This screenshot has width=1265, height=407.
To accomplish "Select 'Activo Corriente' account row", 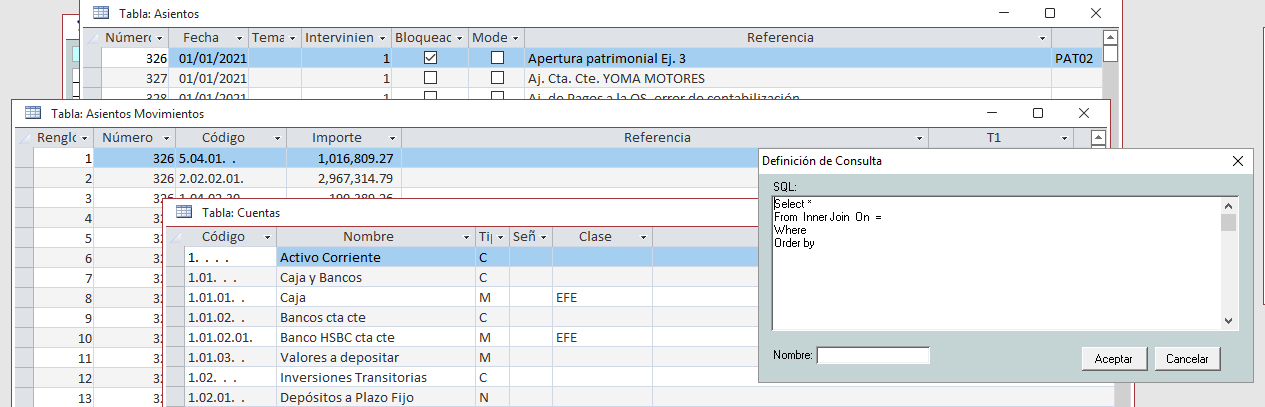I will tap(376, 257).
